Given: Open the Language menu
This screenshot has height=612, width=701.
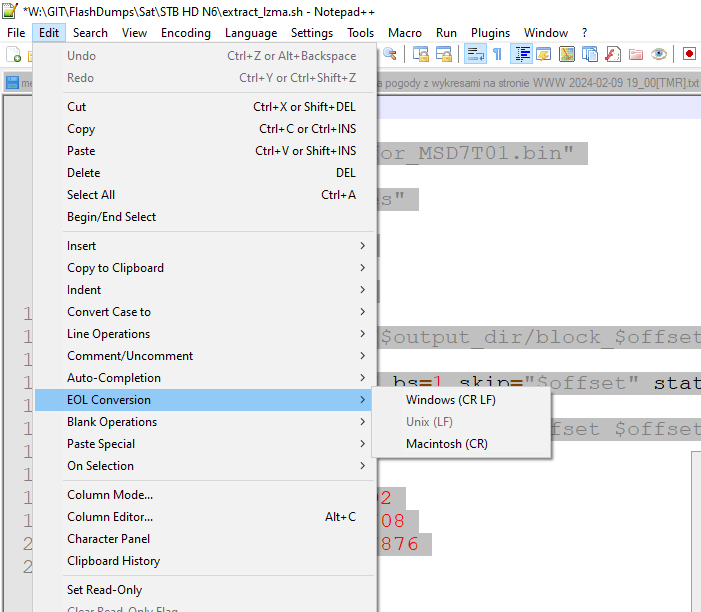Looking at the screenshot, I should pyautogui.click(x=251, y=33).
